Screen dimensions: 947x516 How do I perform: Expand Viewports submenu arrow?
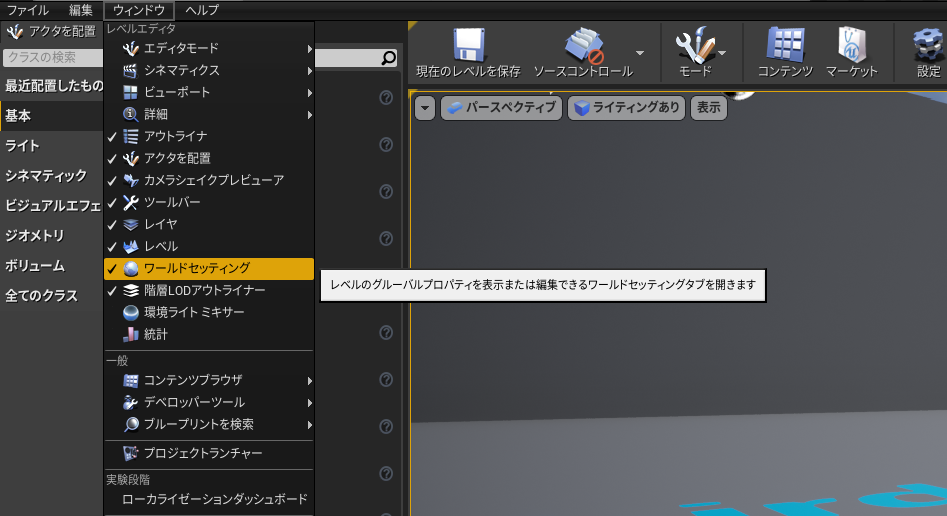309,93
